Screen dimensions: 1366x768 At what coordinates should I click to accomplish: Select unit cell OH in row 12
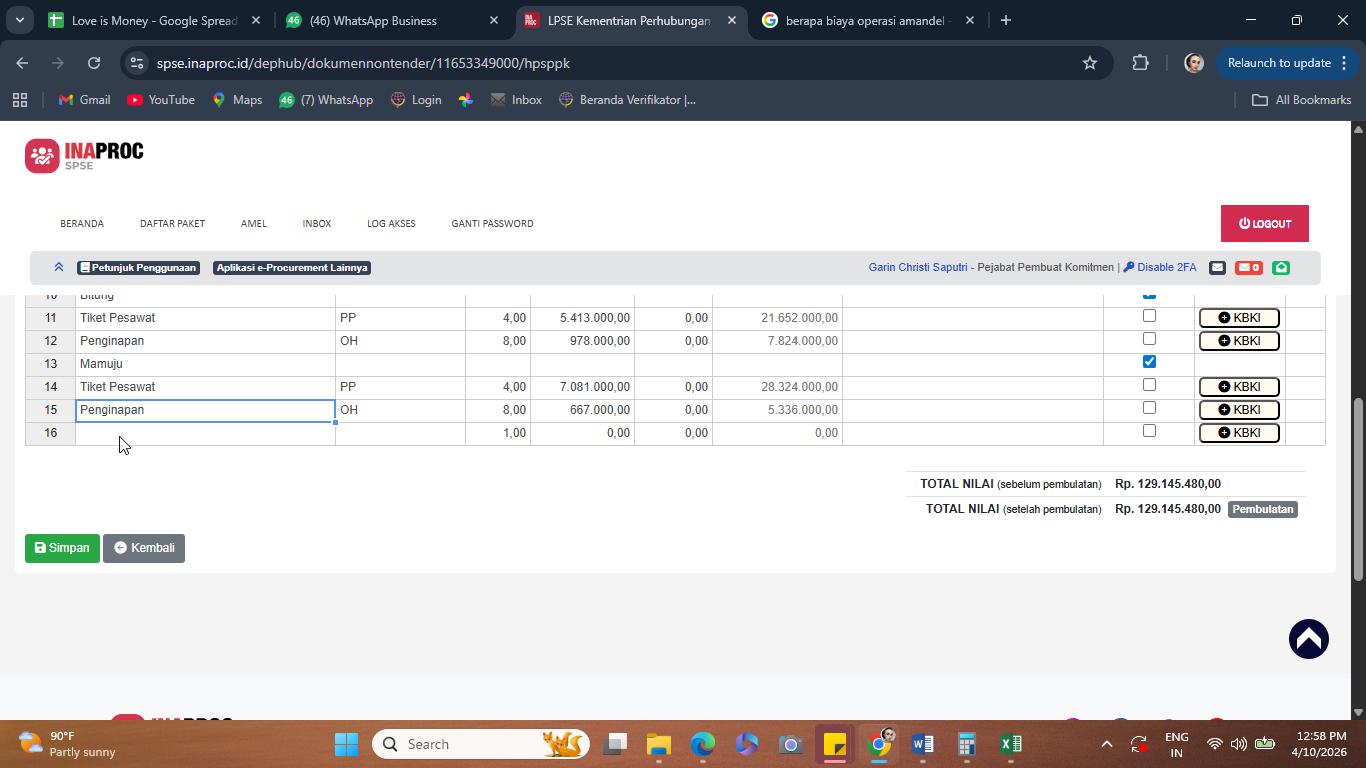400,341
